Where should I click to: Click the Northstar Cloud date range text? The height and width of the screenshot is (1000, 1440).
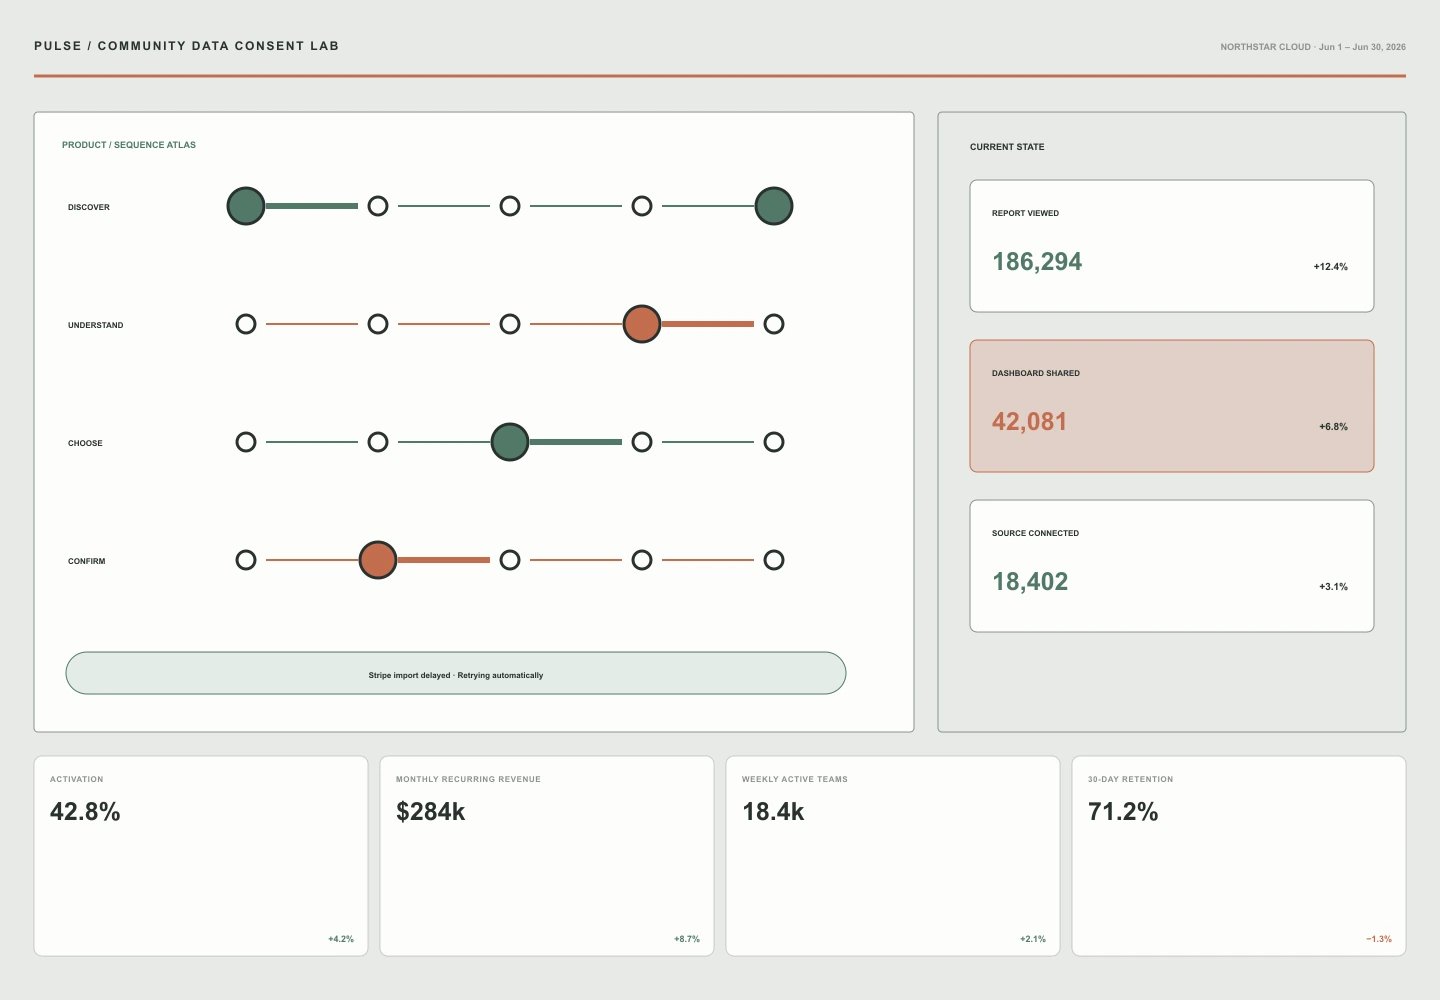point(1313,47)
